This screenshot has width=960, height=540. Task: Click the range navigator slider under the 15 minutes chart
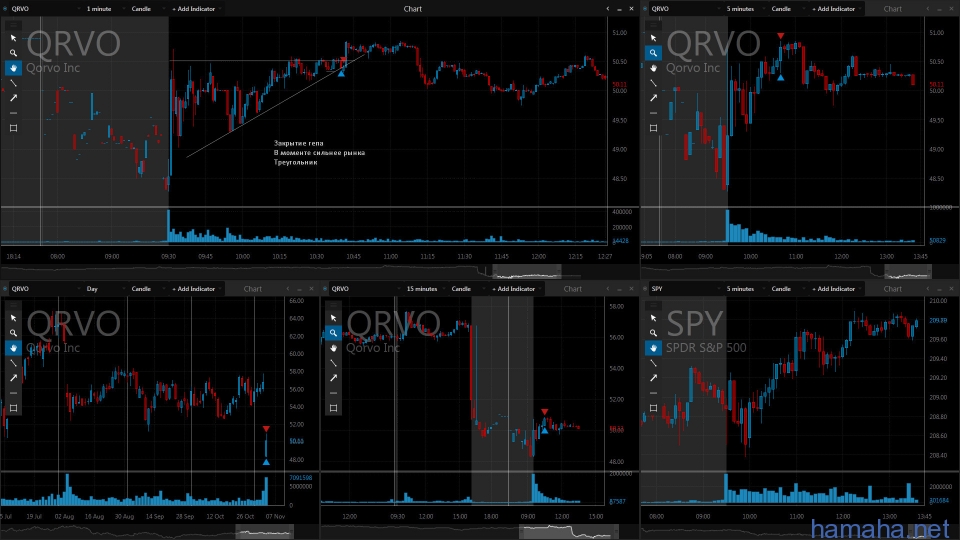[x=569, y=531]
